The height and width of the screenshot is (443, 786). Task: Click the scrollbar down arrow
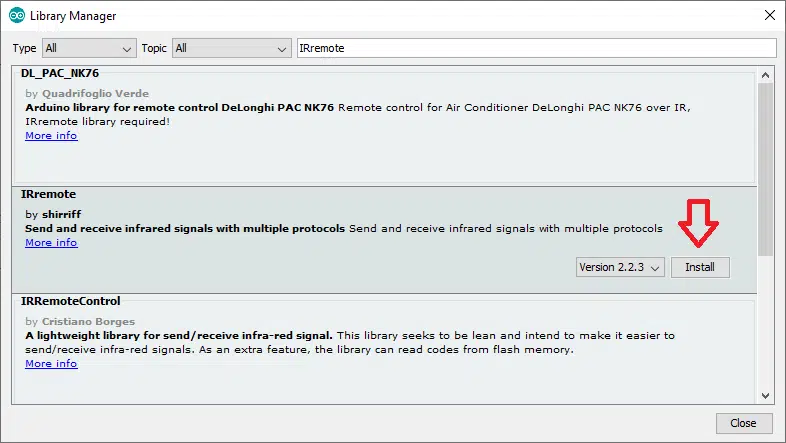765,395
